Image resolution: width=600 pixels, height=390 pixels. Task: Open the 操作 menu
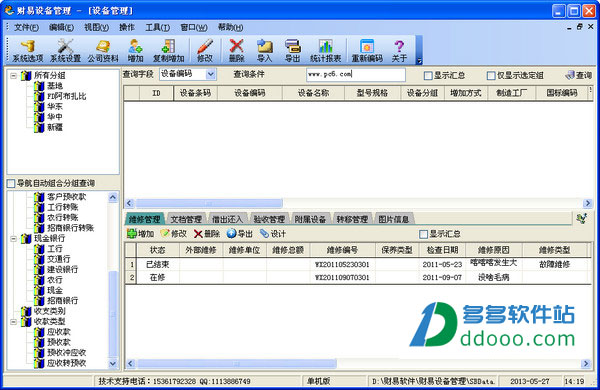[x=127, y=28]
